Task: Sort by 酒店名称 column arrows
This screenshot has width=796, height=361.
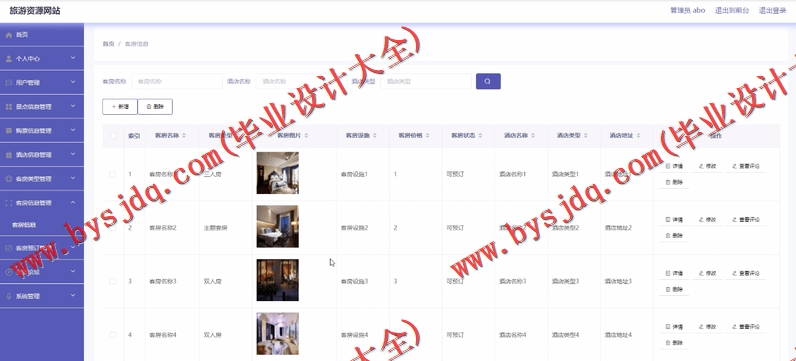Action: coord(533,136)
